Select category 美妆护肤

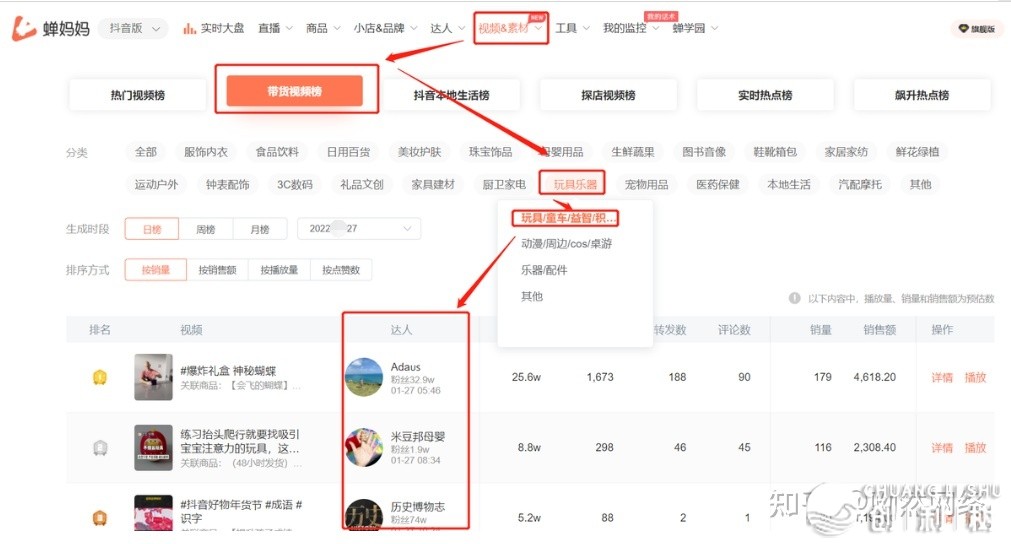pos(420,152)
